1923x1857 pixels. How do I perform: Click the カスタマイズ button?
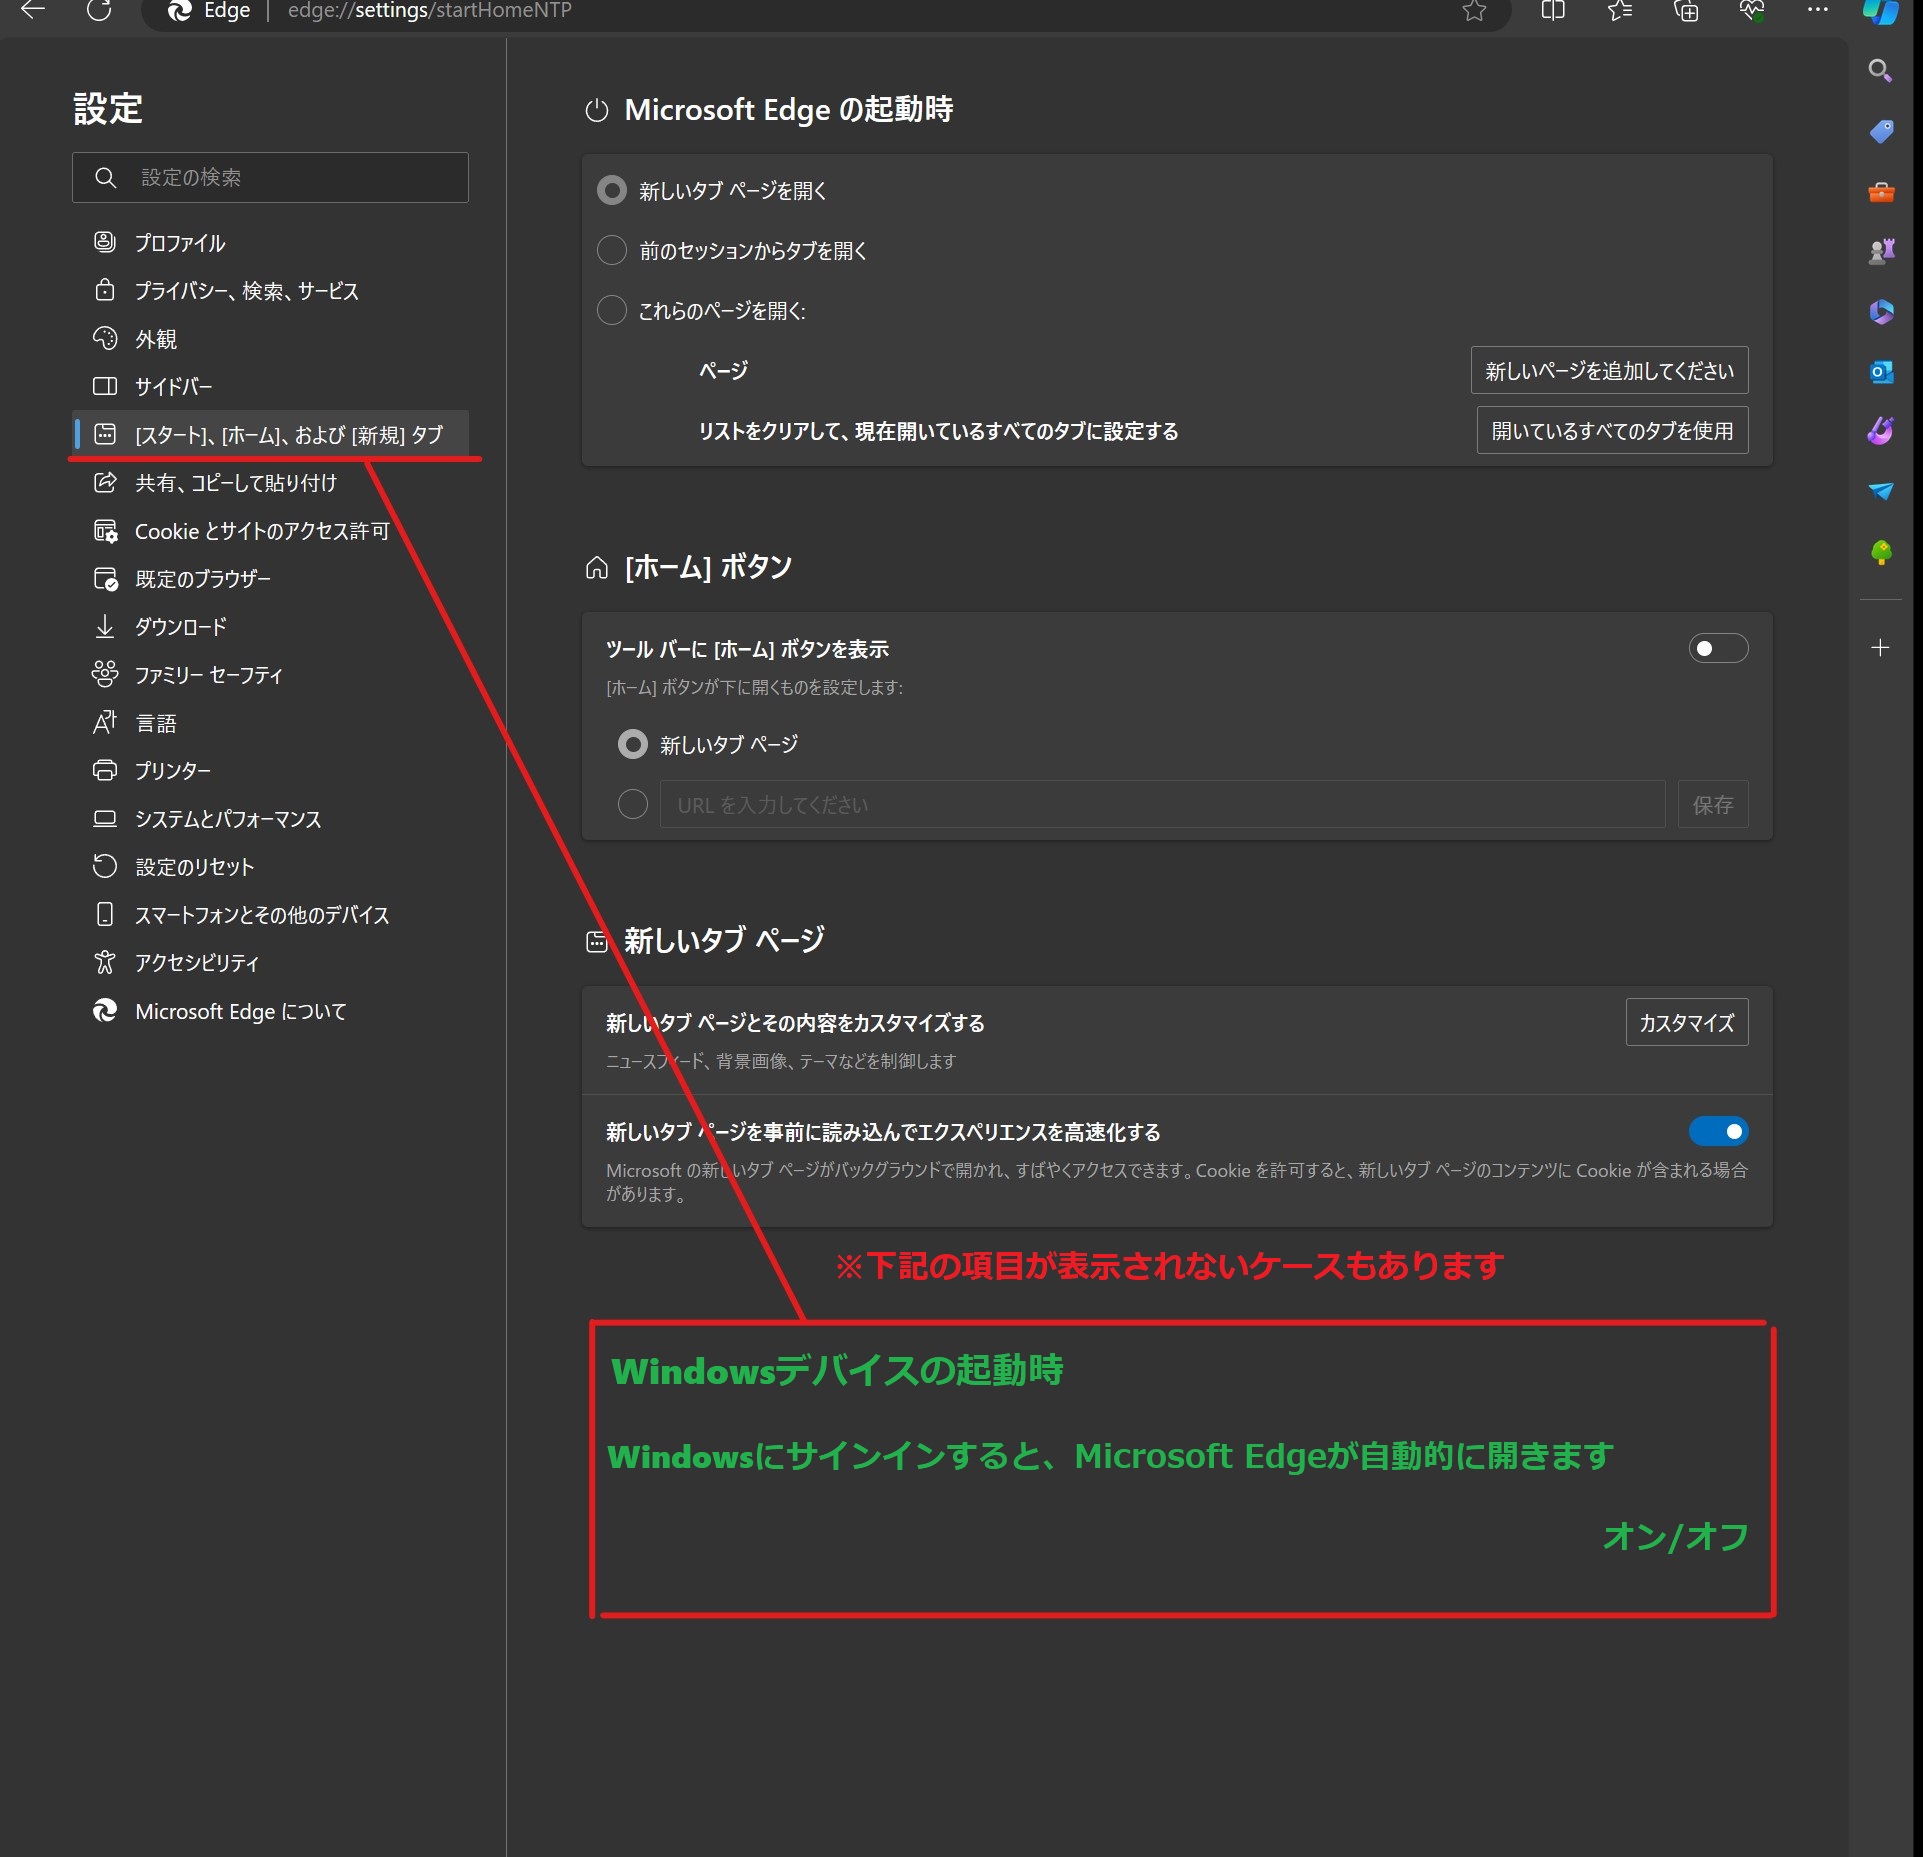[1686, 1023]
